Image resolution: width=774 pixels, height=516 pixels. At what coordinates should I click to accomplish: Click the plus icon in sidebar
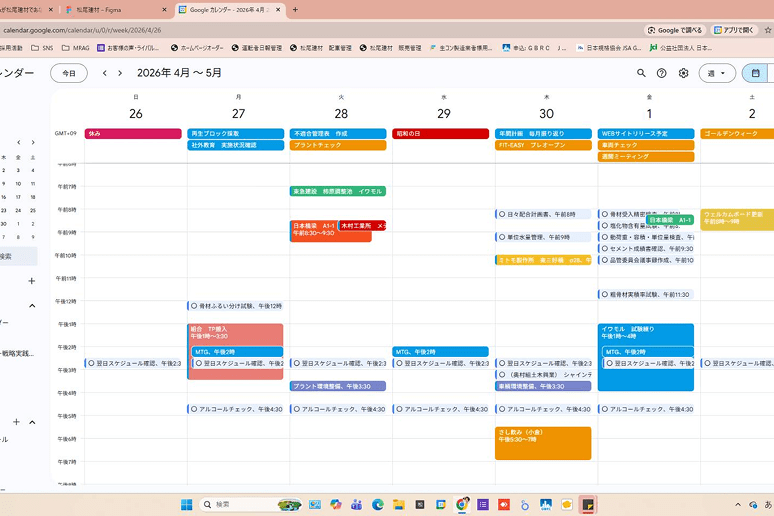pos(32,281)
